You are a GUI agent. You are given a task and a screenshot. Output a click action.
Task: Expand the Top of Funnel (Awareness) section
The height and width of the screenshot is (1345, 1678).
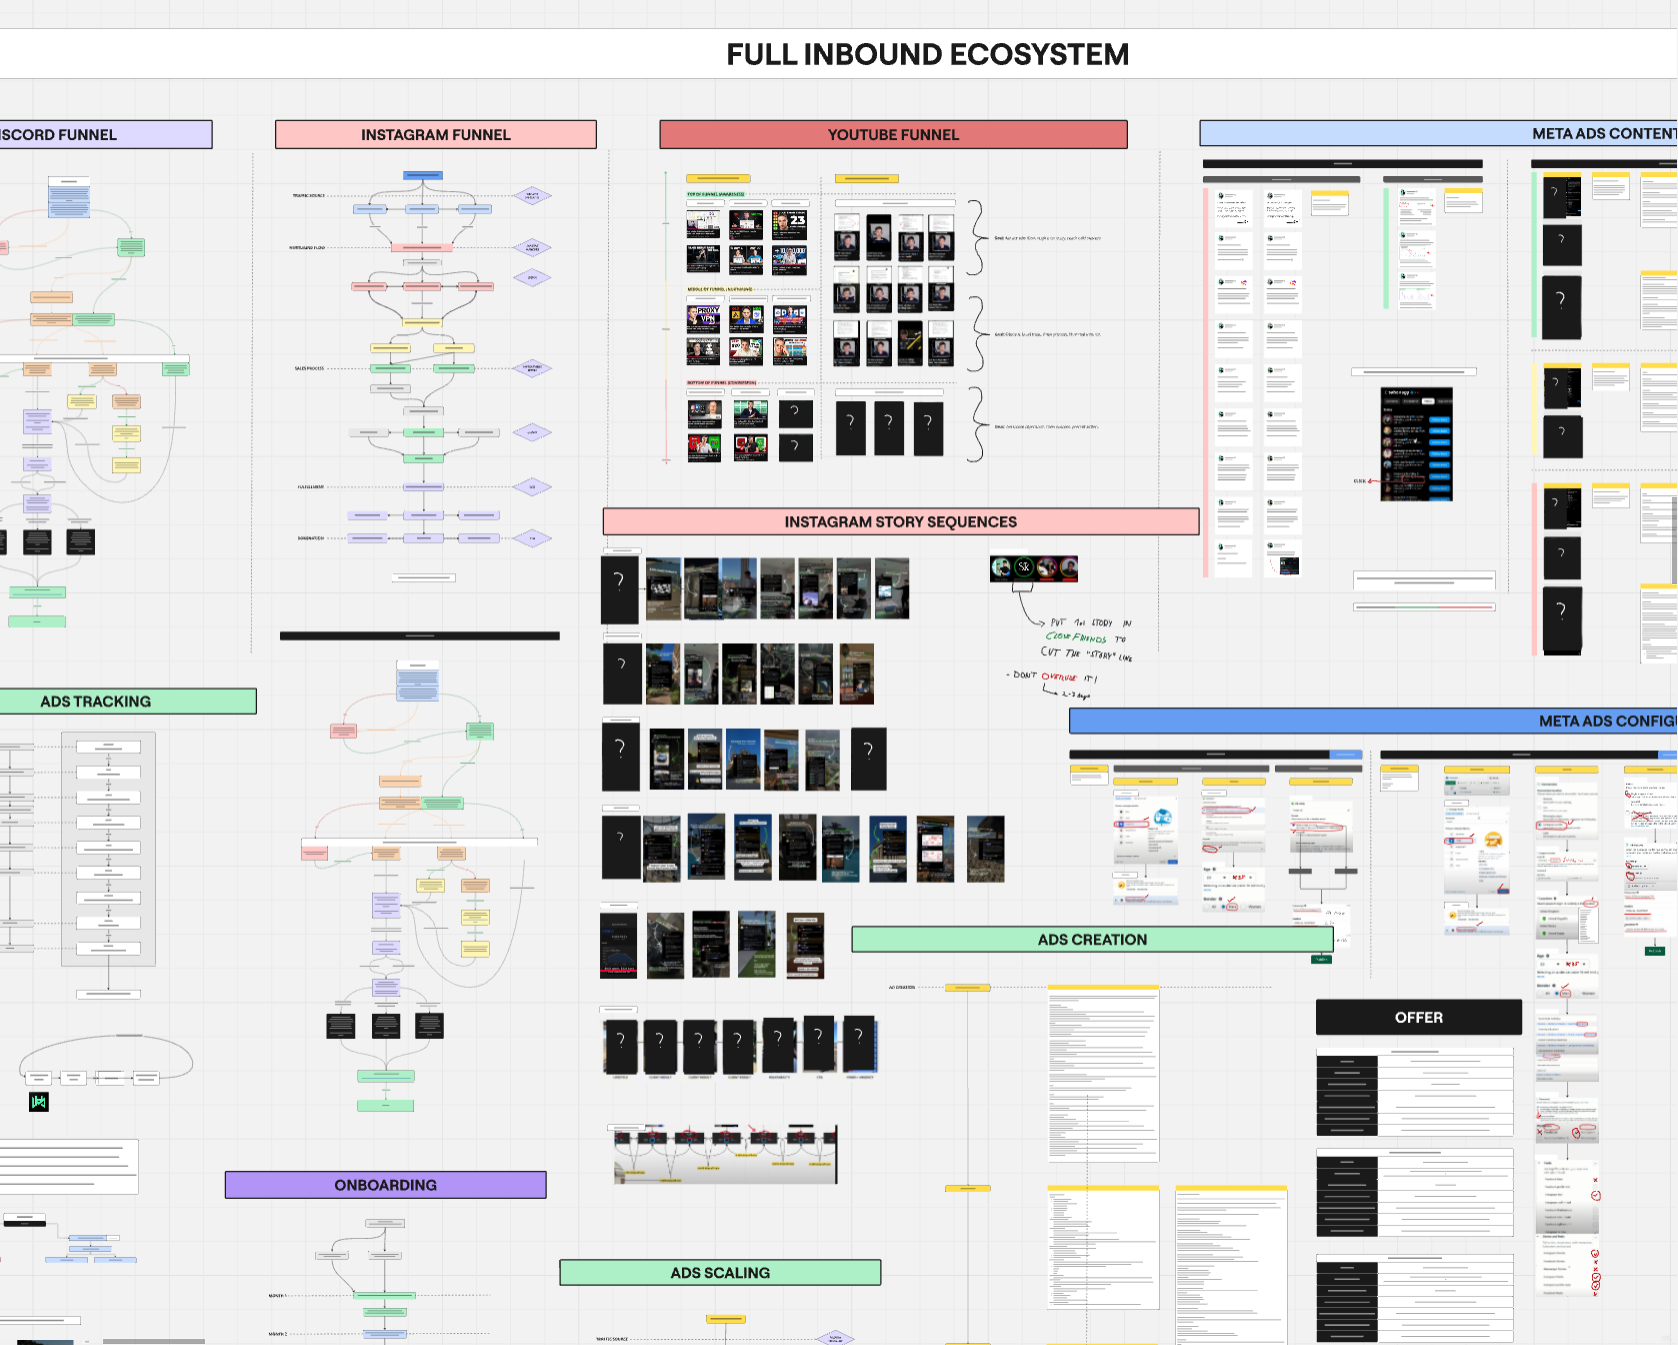coord(715,194)
